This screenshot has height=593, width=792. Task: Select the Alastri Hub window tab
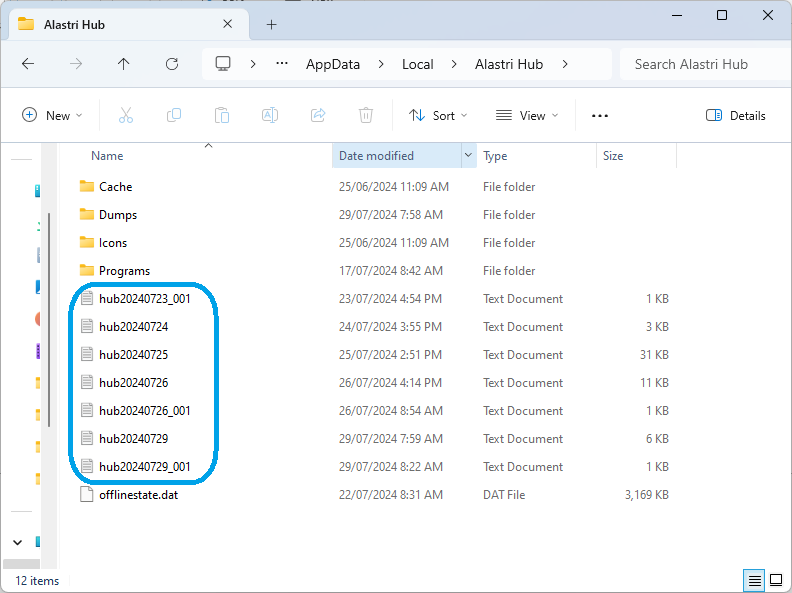tap(120, 24)
